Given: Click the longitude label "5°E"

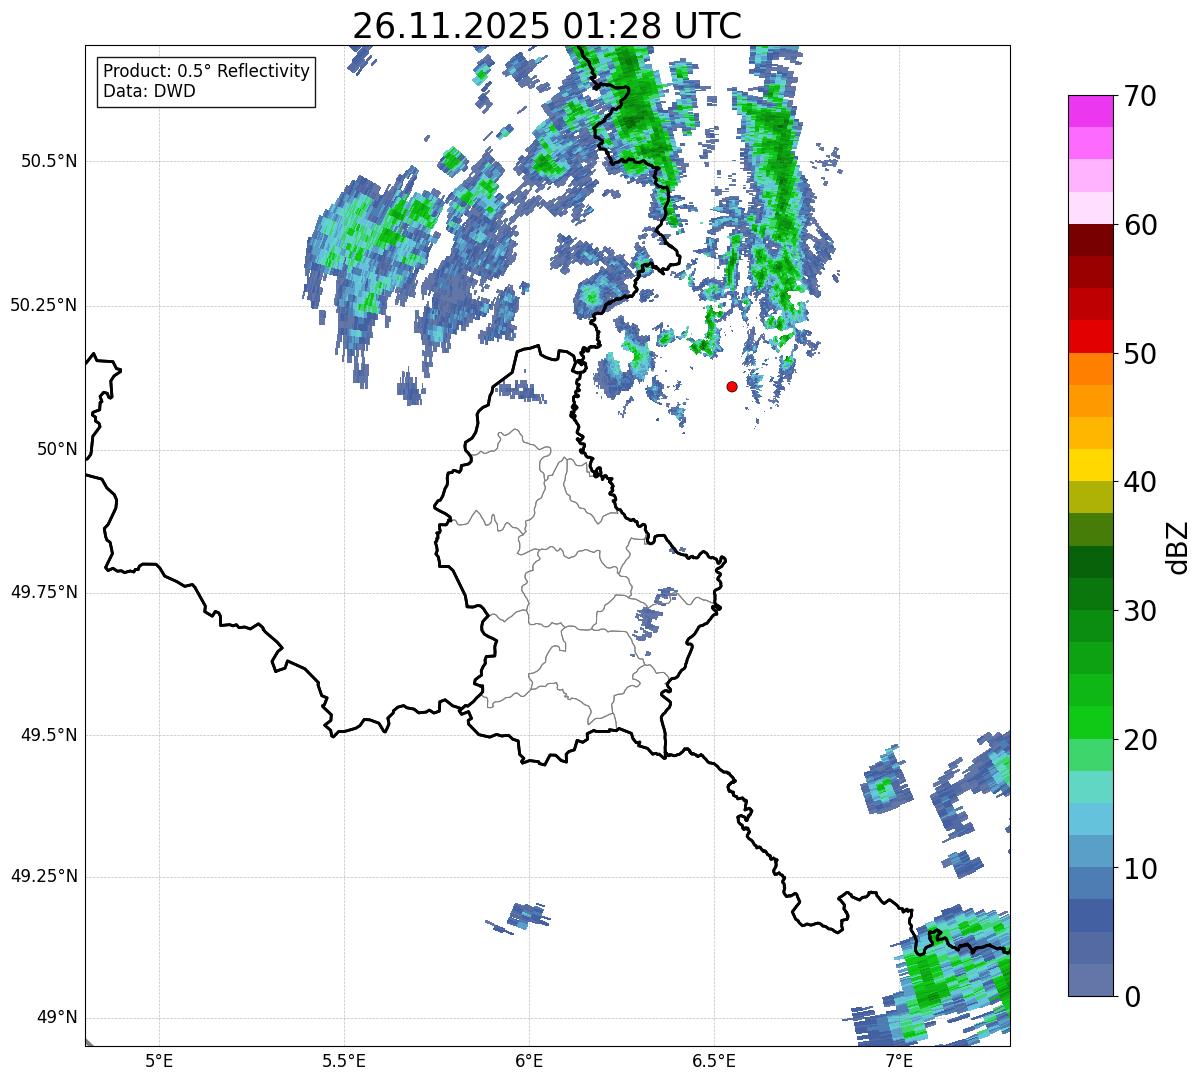Looking at the screenshot, I should pyautogui.click(x=159, y=1060).
